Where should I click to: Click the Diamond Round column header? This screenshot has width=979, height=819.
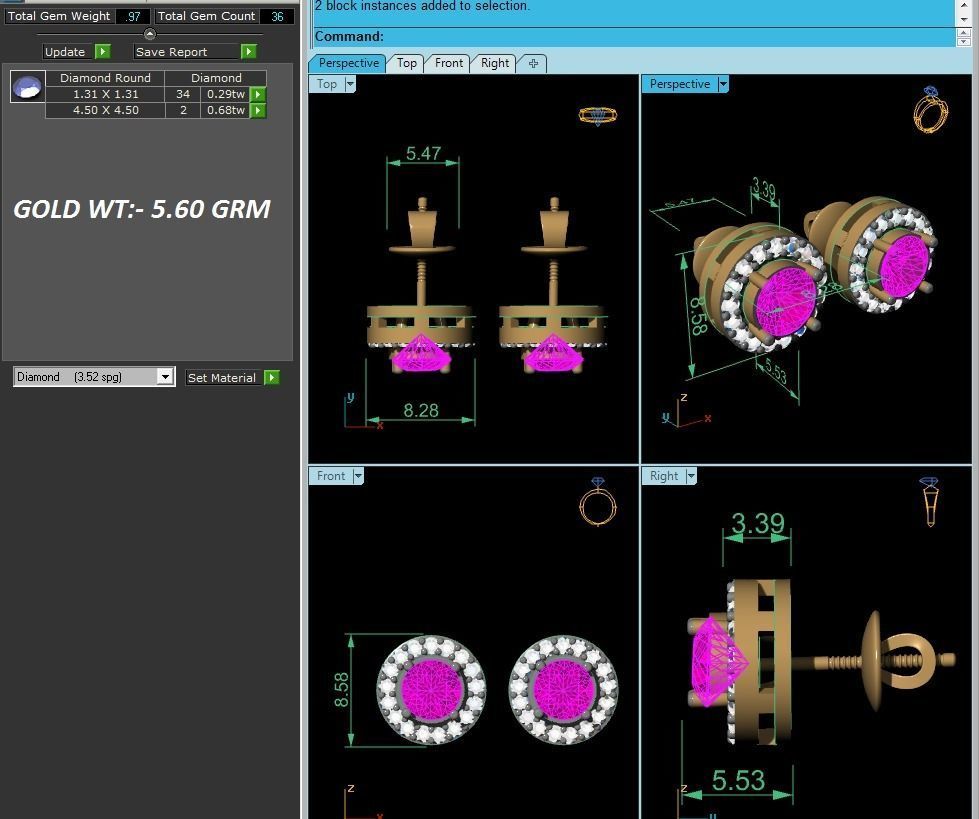coord(105,78)
